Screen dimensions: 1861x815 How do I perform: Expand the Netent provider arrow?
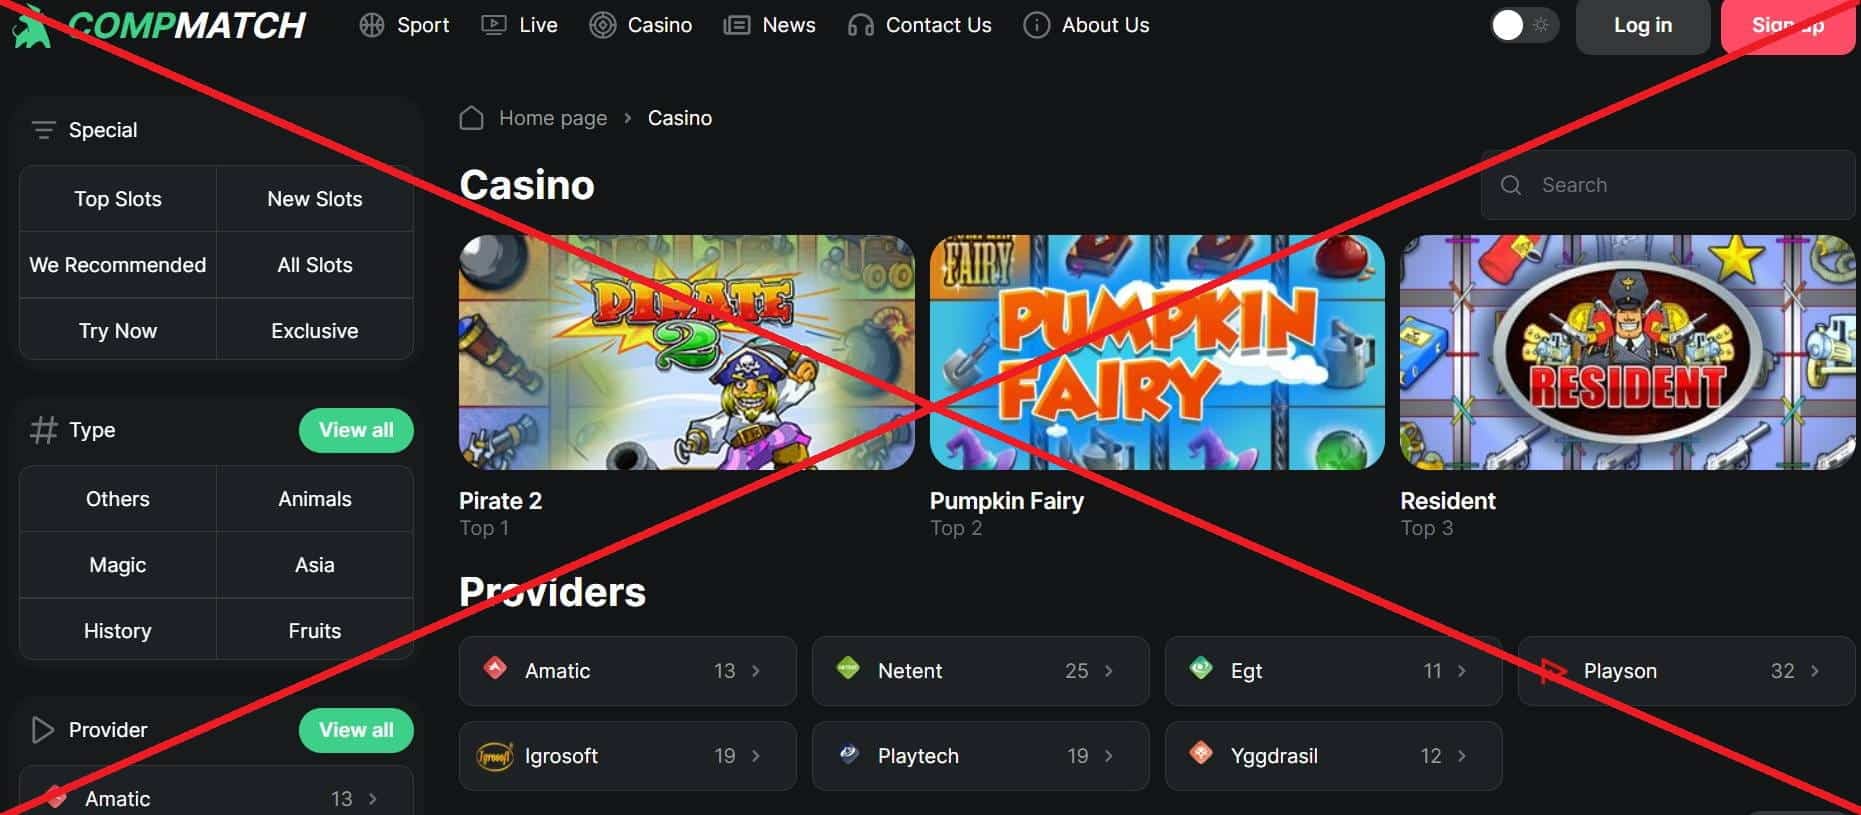click(1108, 671)
